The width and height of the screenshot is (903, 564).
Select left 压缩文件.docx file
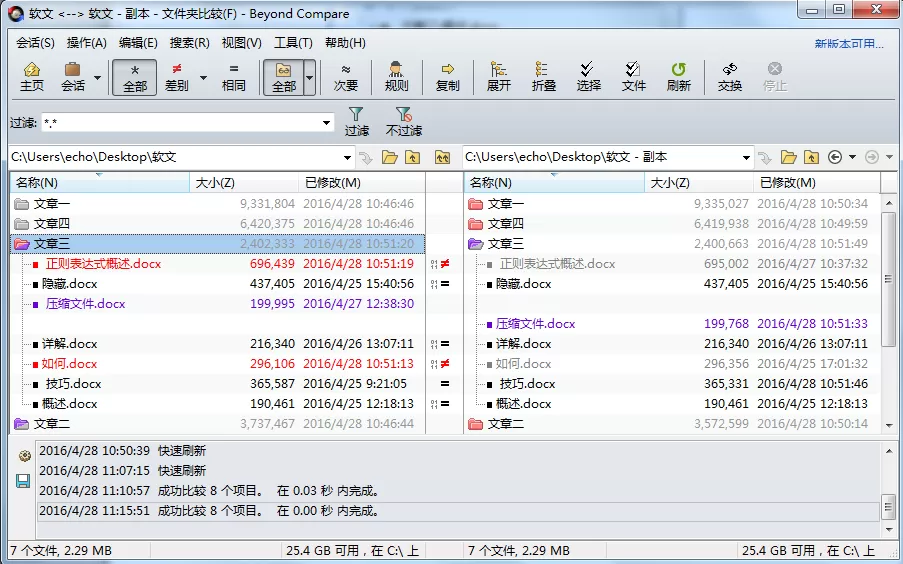click(86, 304)
